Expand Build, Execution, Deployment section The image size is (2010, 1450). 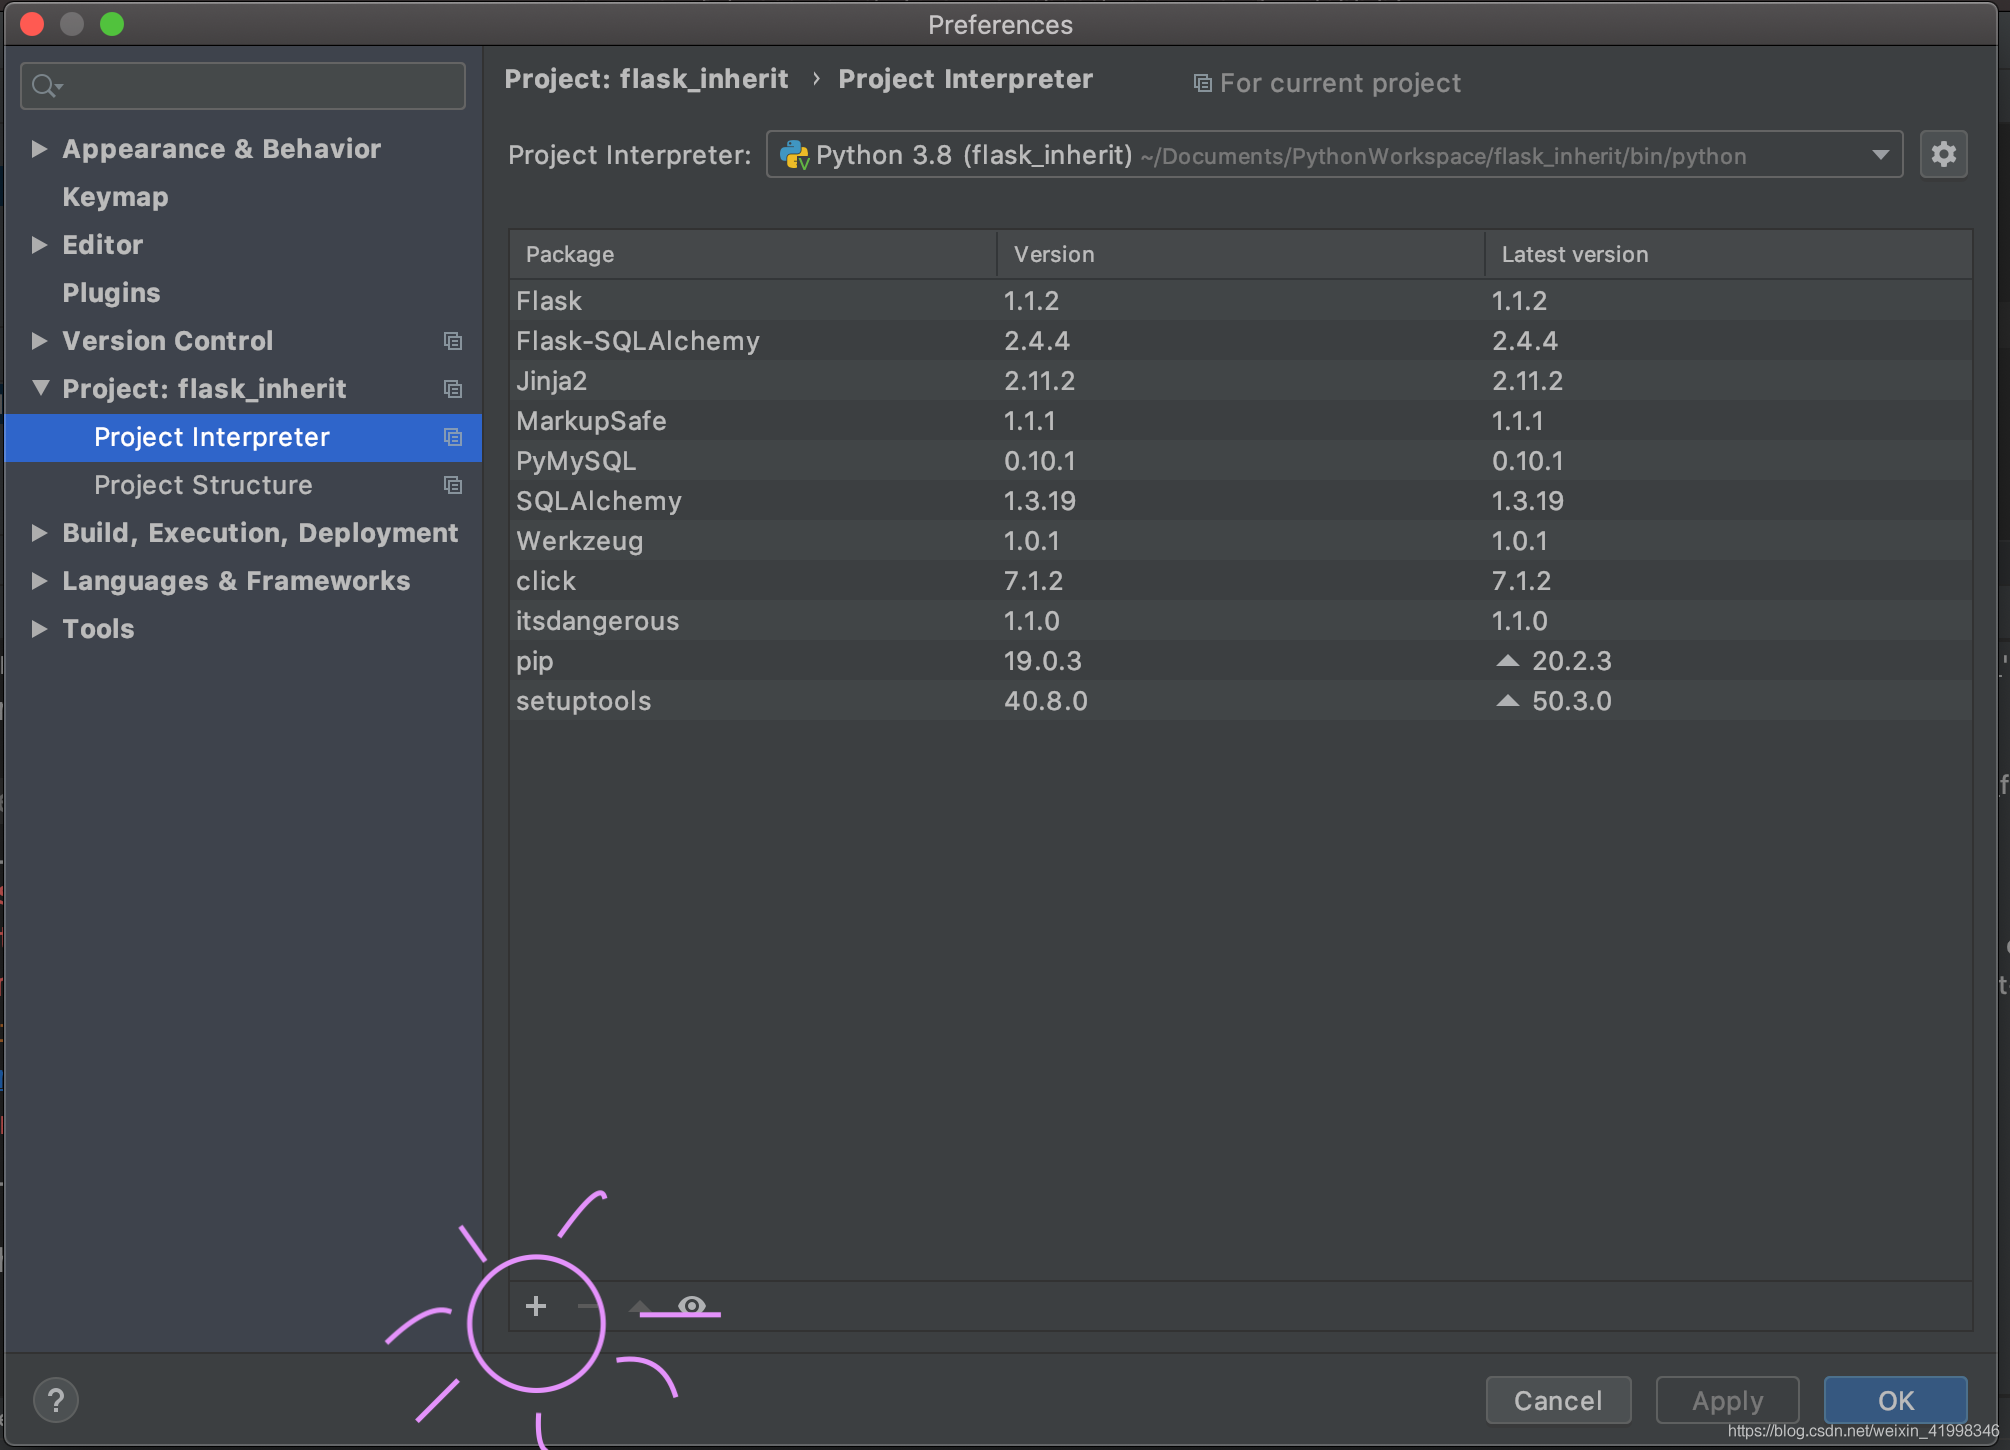[39, 533]
